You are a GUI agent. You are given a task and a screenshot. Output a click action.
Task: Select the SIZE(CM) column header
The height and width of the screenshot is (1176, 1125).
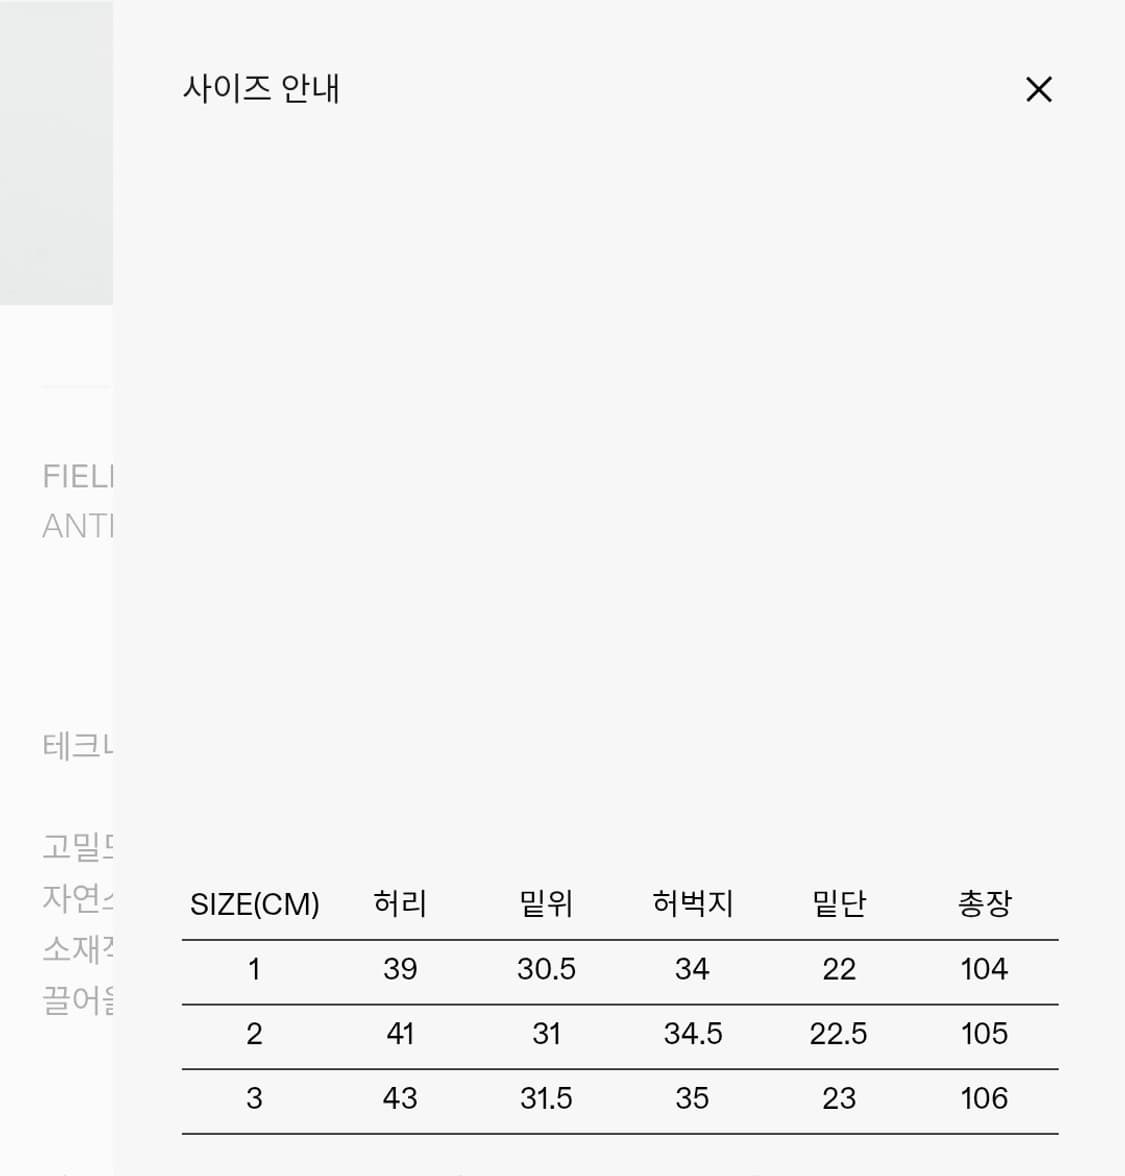click(x=255, y=903)
